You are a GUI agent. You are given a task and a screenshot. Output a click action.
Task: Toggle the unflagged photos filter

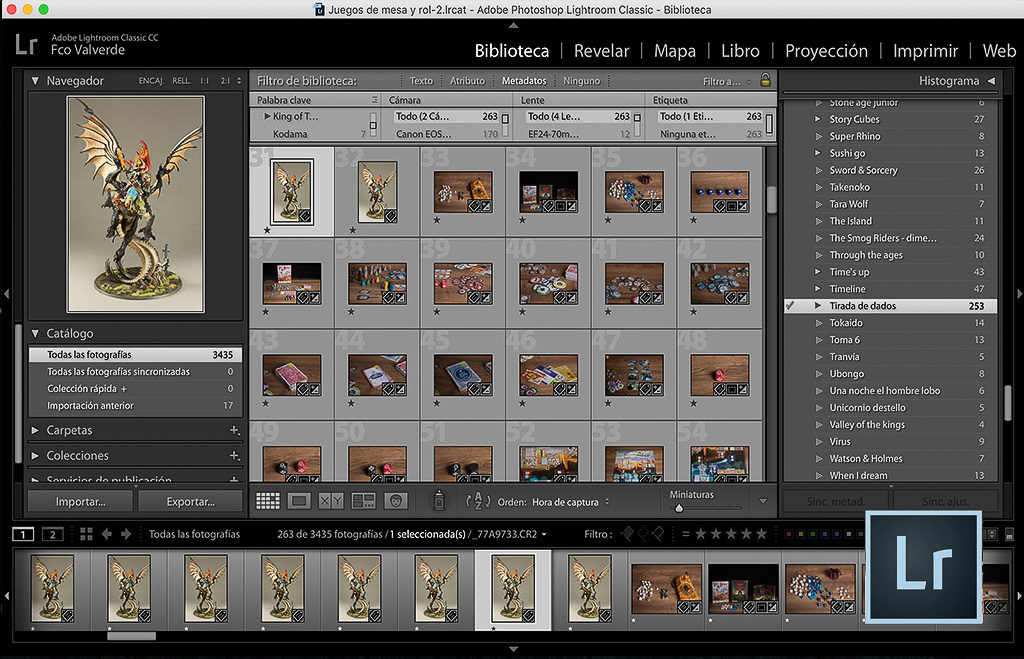643,534
